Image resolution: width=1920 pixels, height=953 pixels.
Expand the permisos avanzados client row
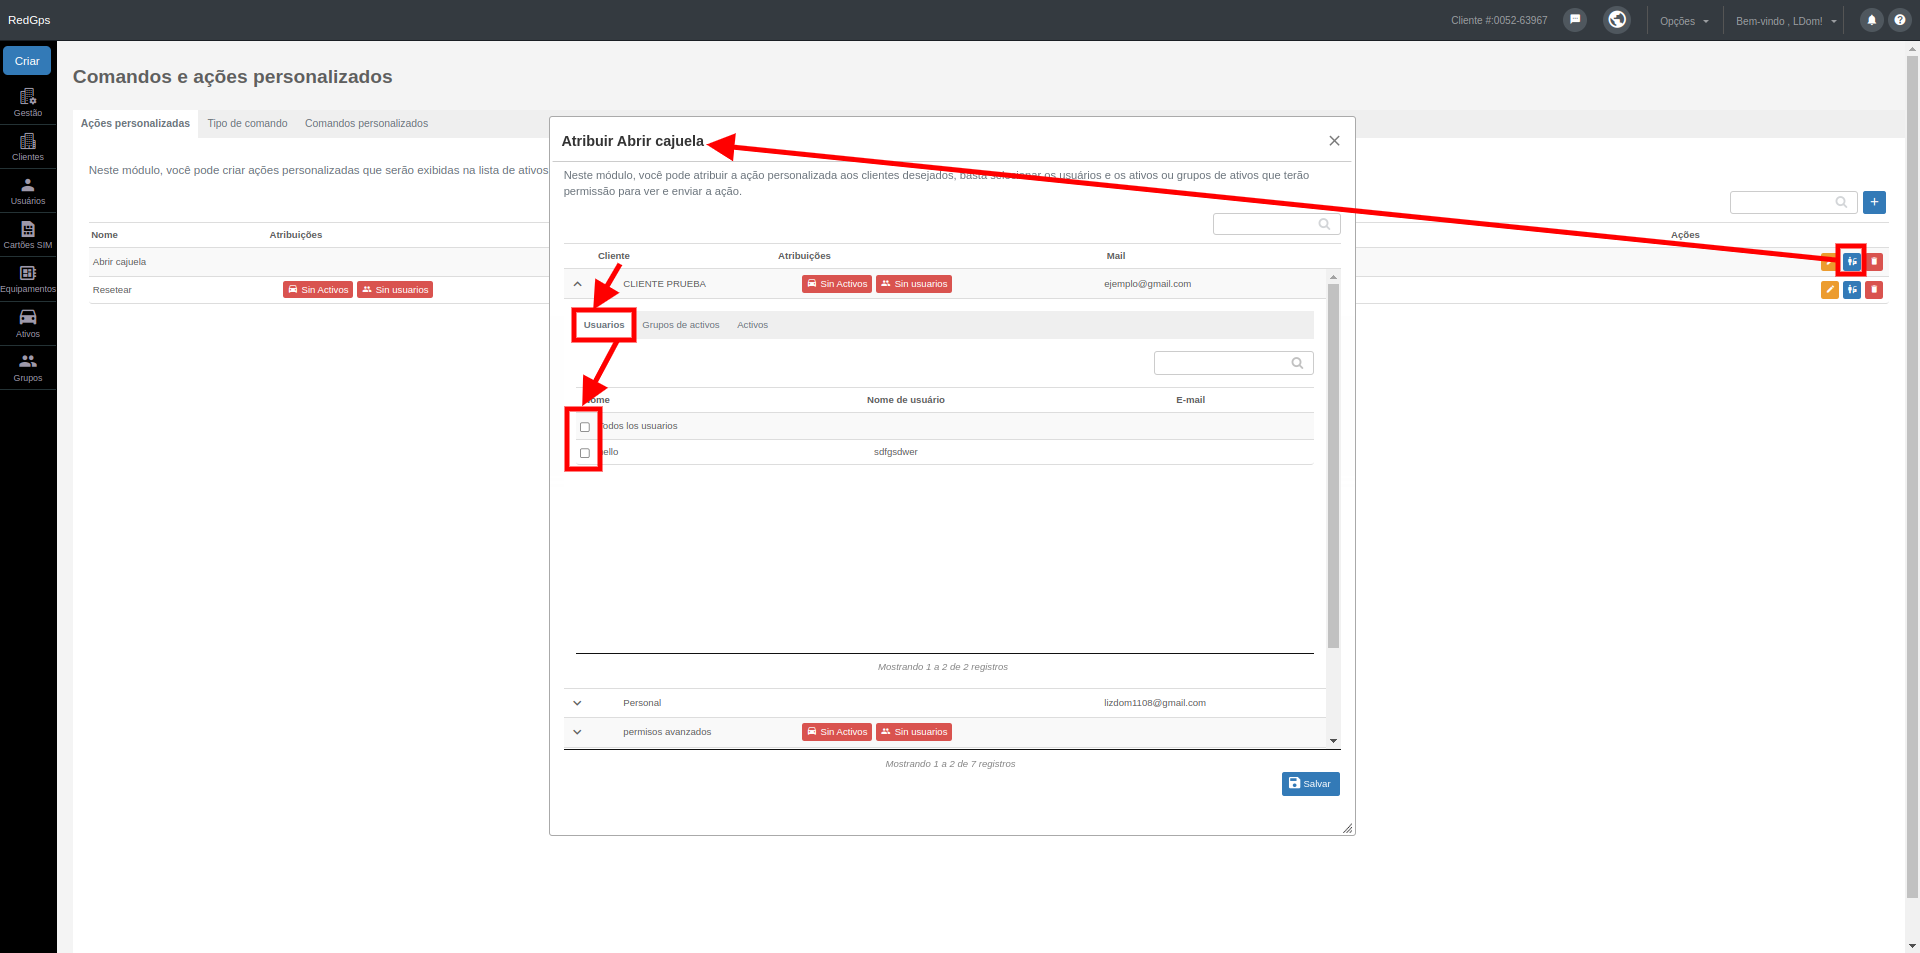click(577, 732)
